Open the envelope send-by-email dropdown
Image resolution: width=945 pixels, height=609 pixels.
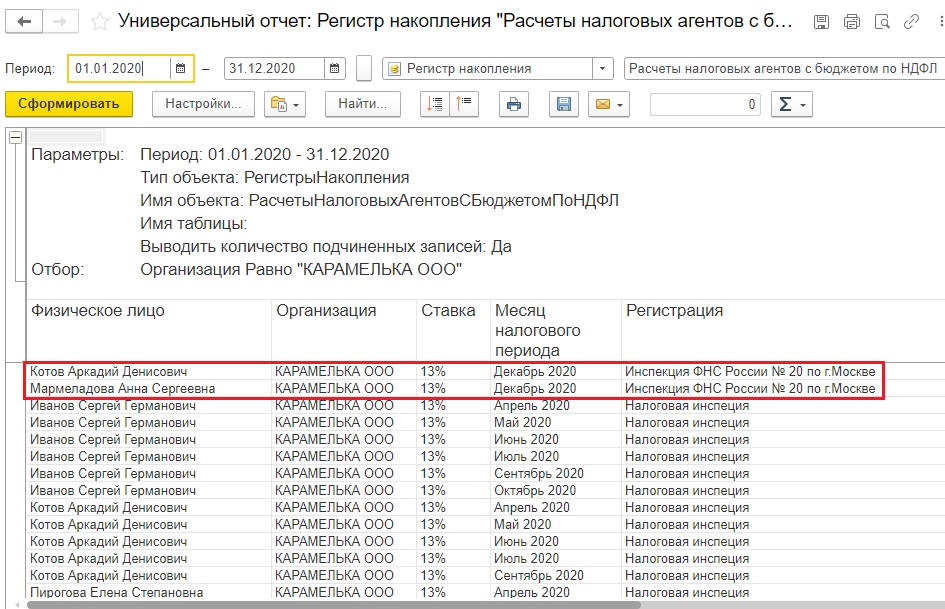click(609, 104)
